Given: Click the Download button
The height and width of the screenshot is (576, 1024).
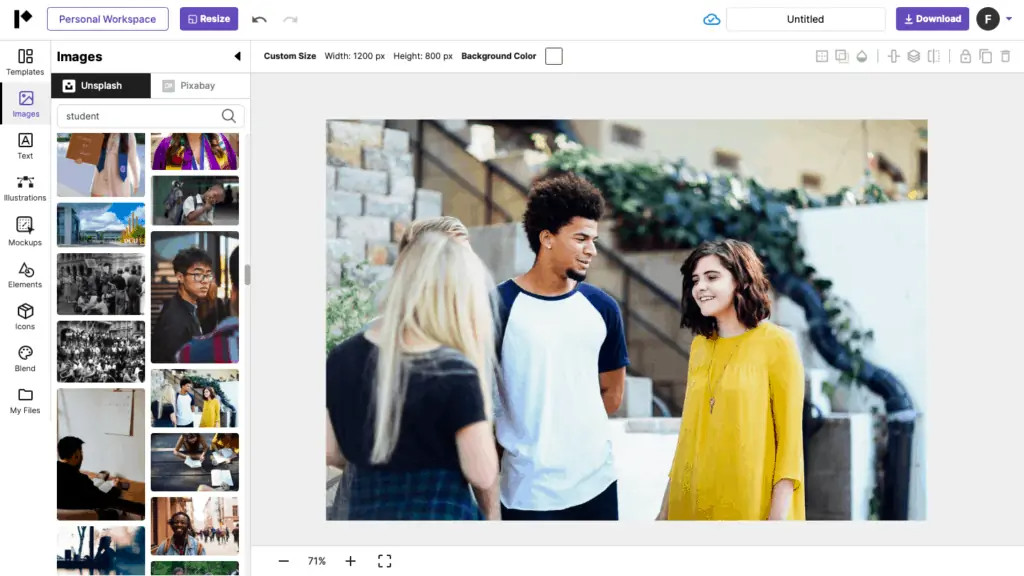Looking at the screenshot, I should coord(932,19).
